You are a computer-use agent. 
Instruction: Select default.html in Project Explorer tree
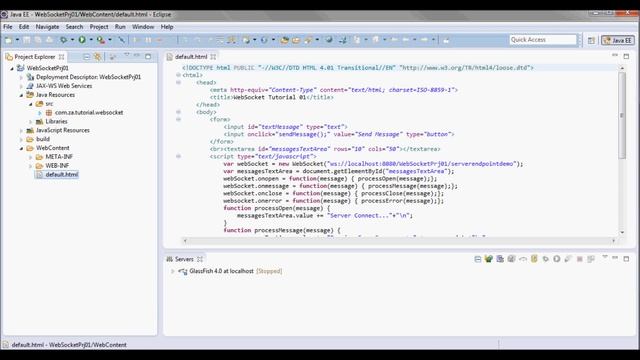[x=62, y=175]
